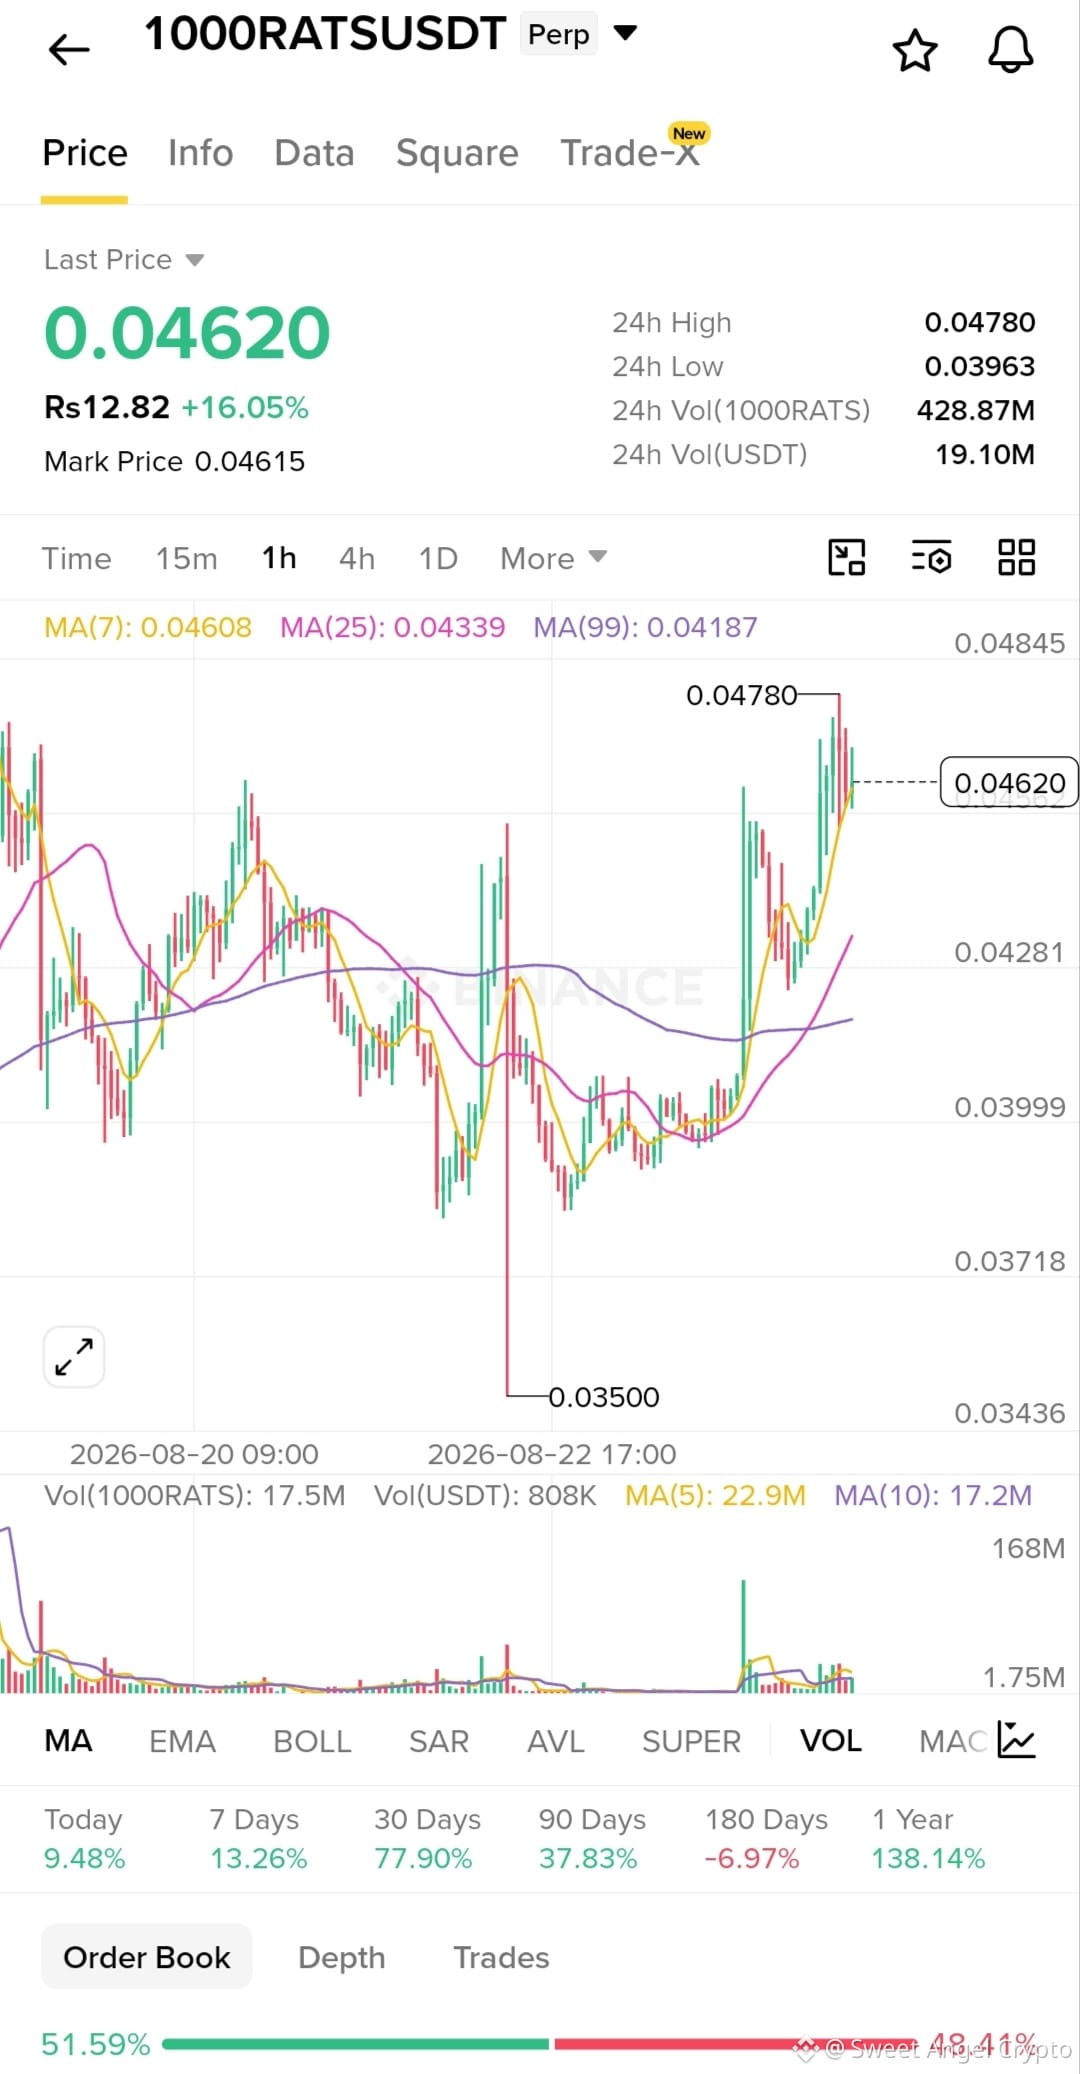Screen dimensions: 1080x2074
Task: Tap the 24h Vol(USDT) 19.10M value
Action: 984,454
